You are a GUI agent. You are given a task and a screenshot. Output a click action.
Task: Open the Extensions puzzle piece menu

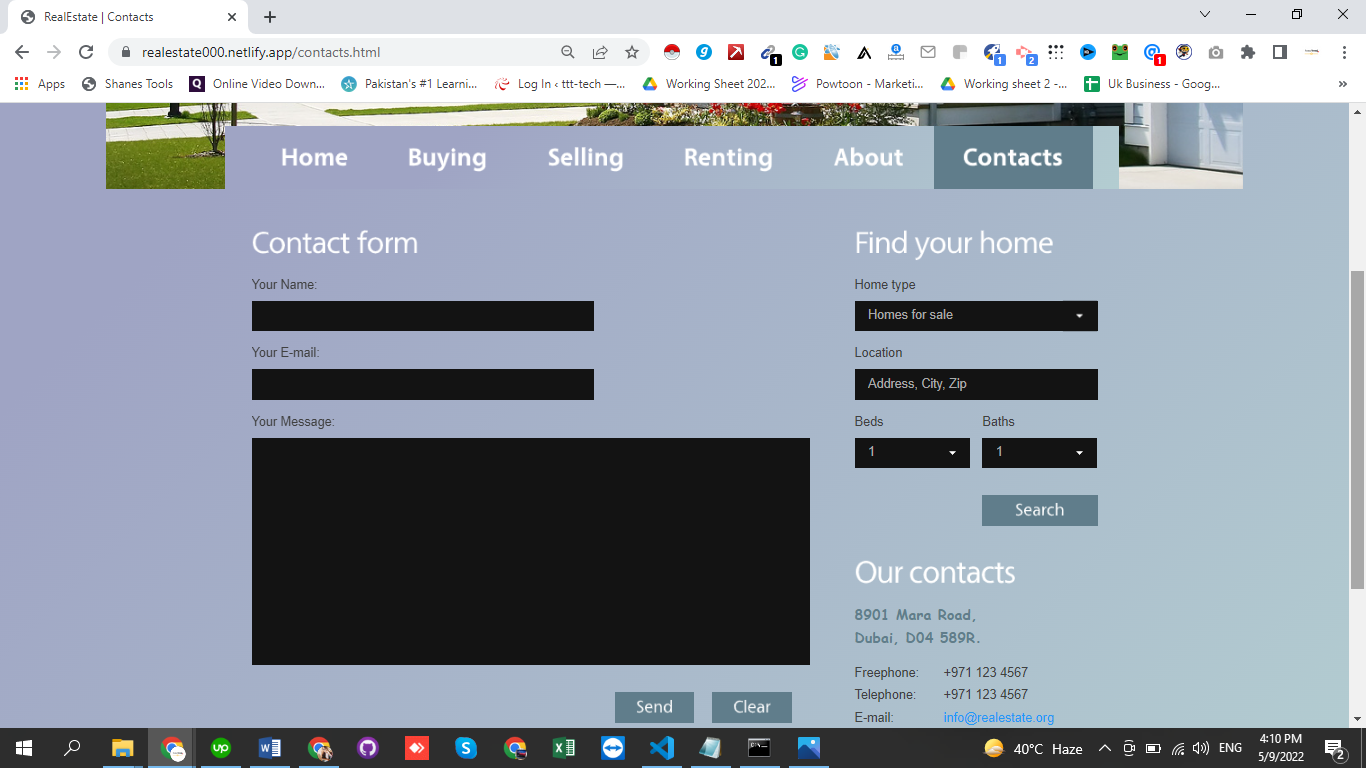[1247, 52]
